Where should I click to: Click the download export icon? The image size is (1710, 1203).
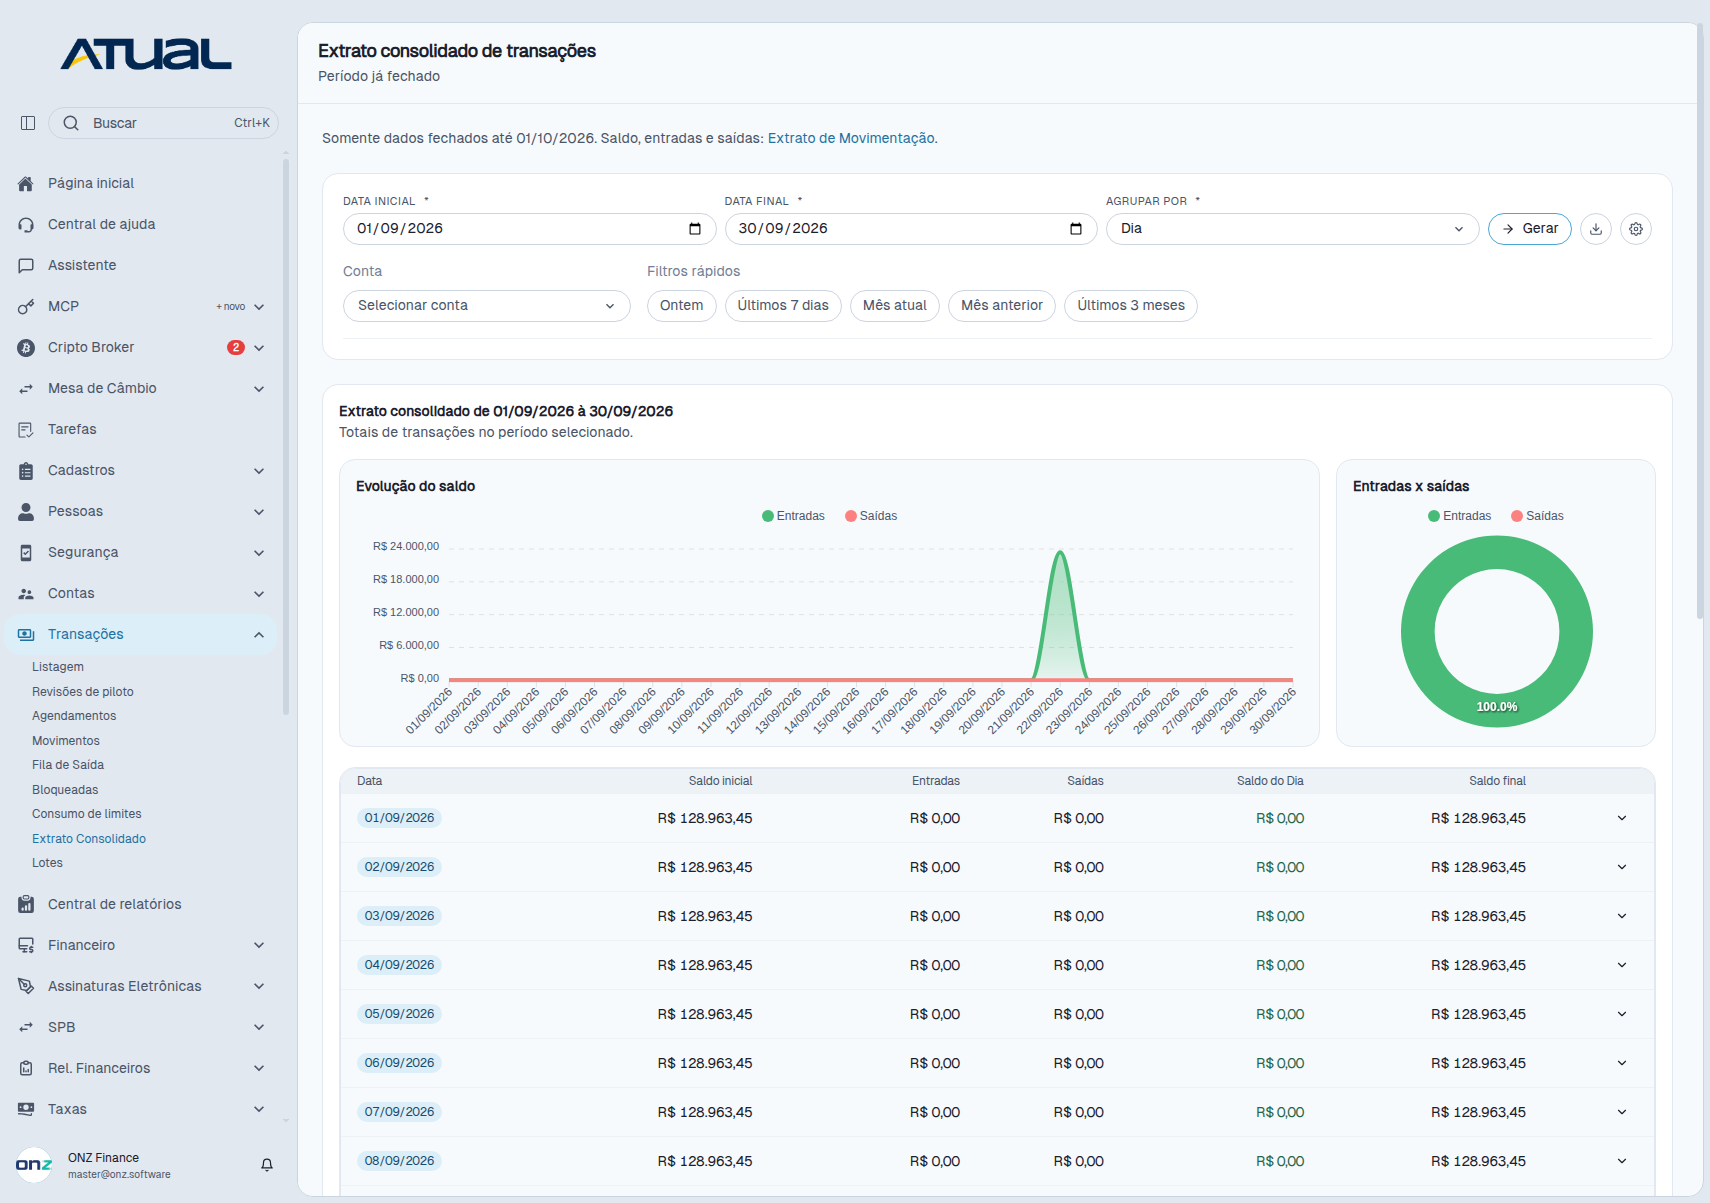click(1596, 229)
